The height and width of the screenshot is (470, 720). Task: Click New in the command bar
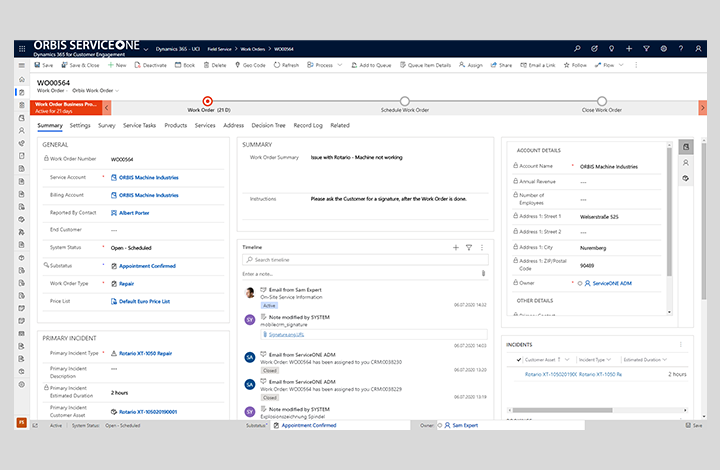point(117,65)
